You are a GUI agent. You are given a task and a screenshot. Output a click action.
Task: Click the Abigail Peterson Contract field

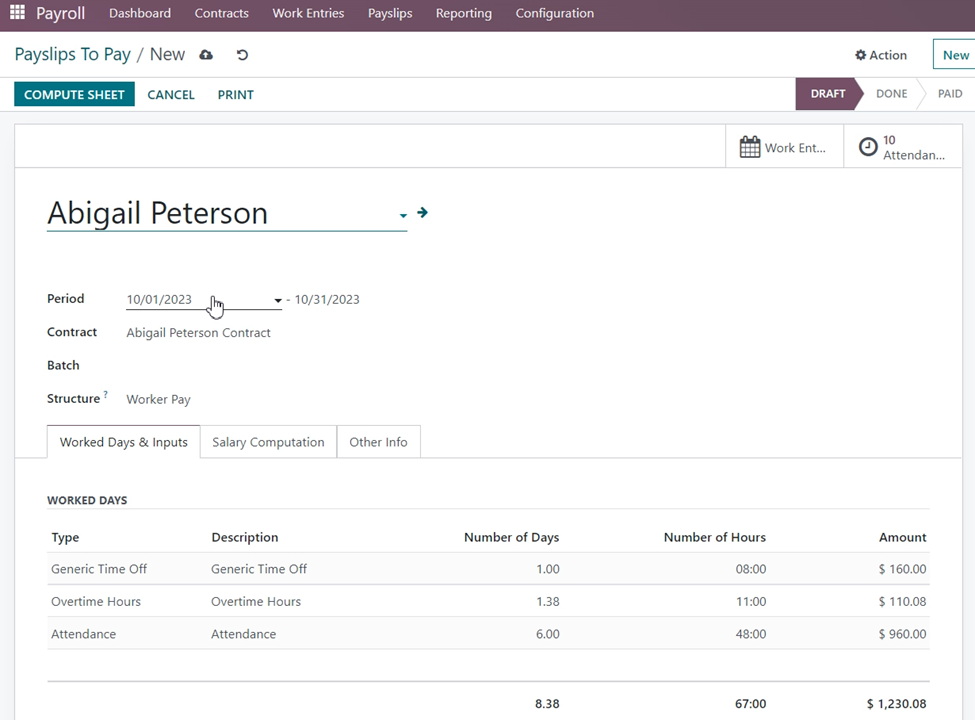pyautogui.click(x=198, y=333)
